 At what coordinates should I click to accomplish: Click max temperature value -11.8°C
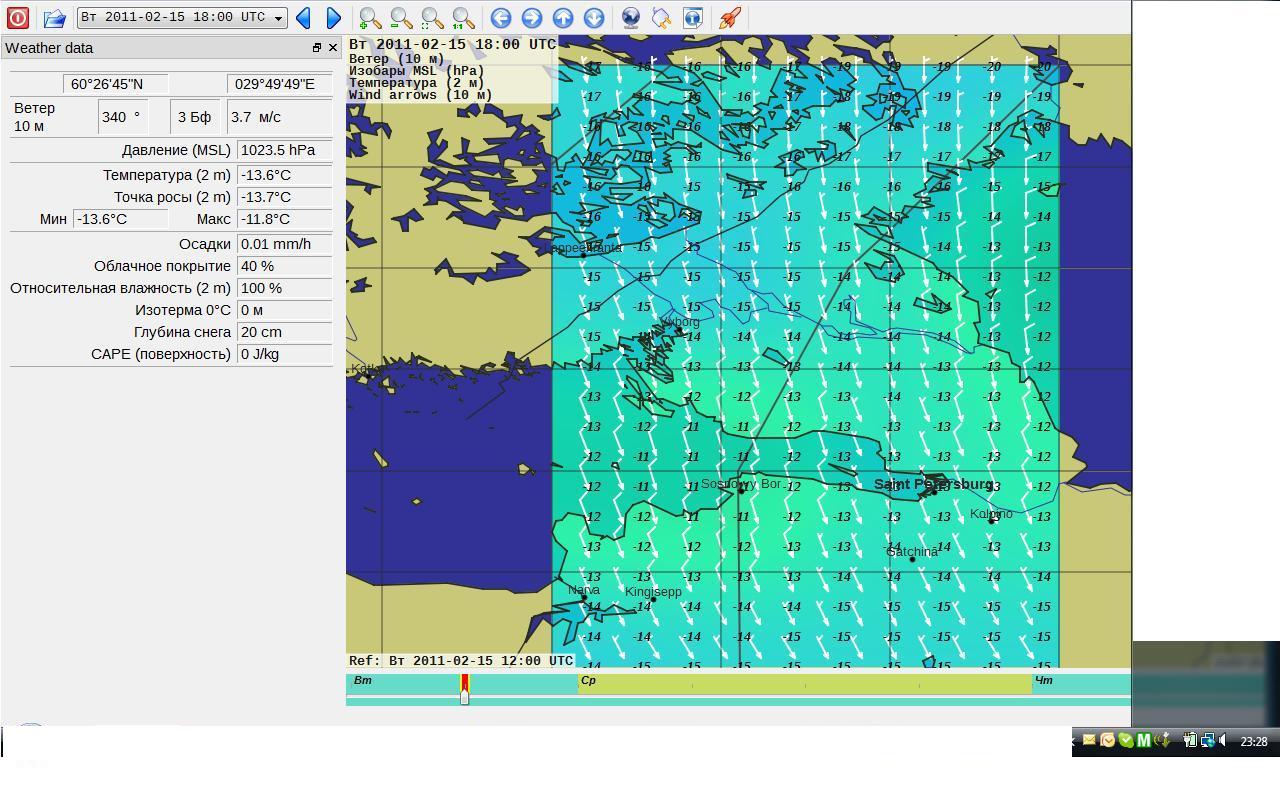pos(284,219)
